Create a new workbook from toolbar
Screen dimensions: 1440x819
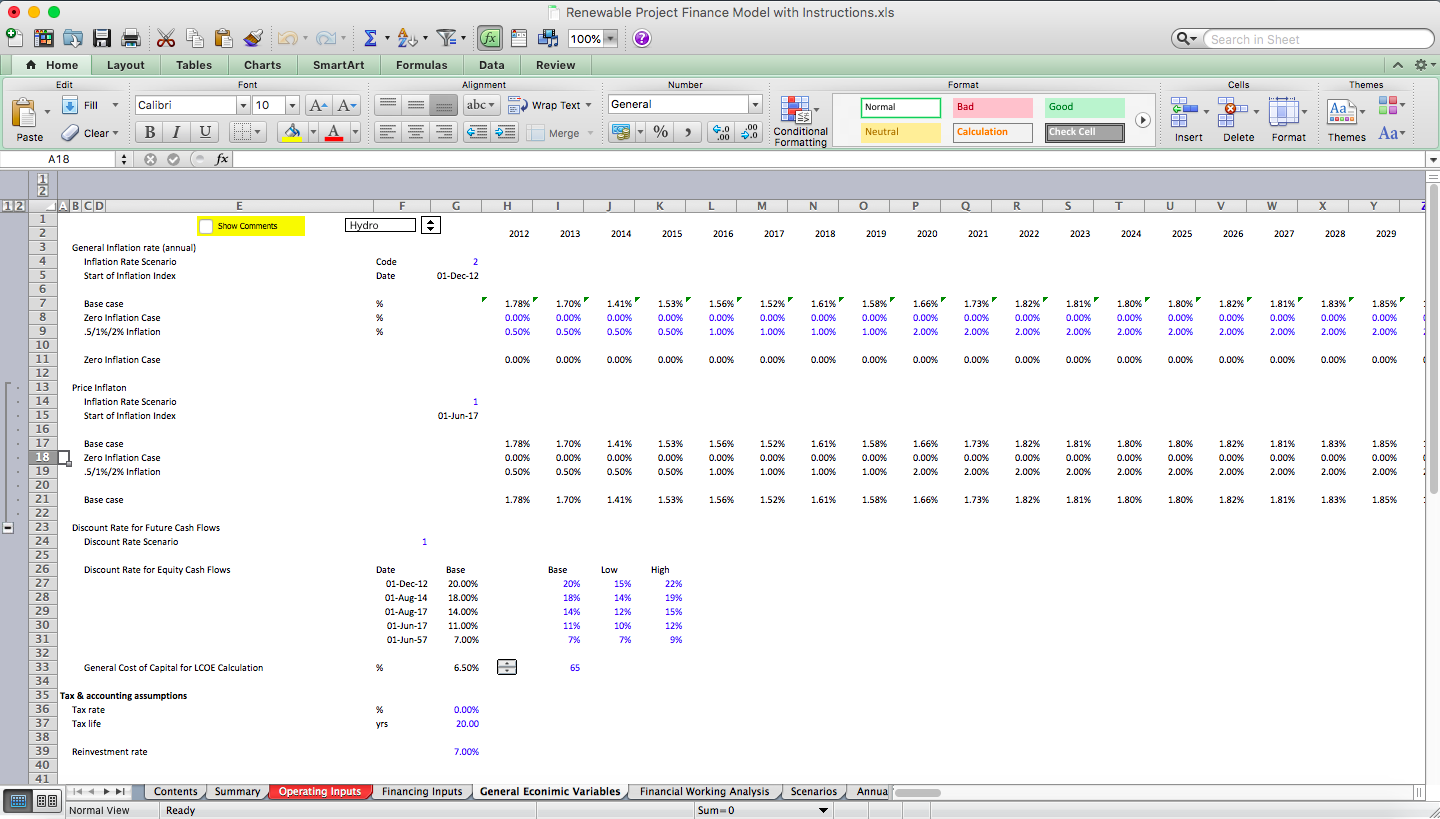coord(14,38)
